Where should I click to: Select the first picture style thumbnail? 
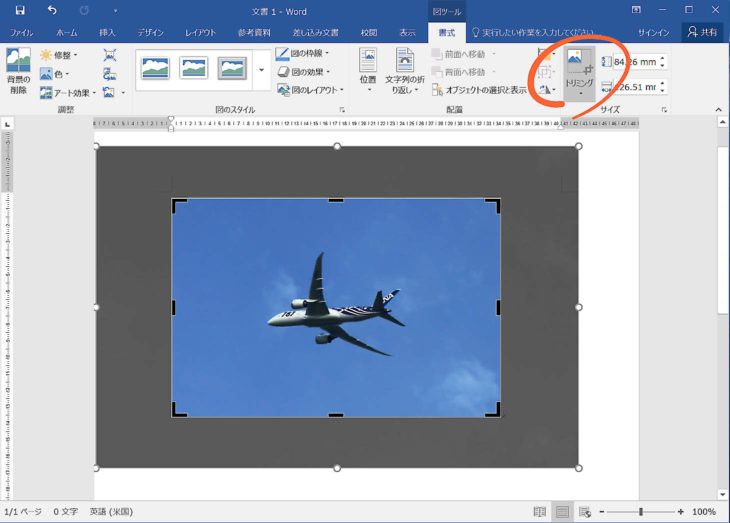(x=156, y=68)
